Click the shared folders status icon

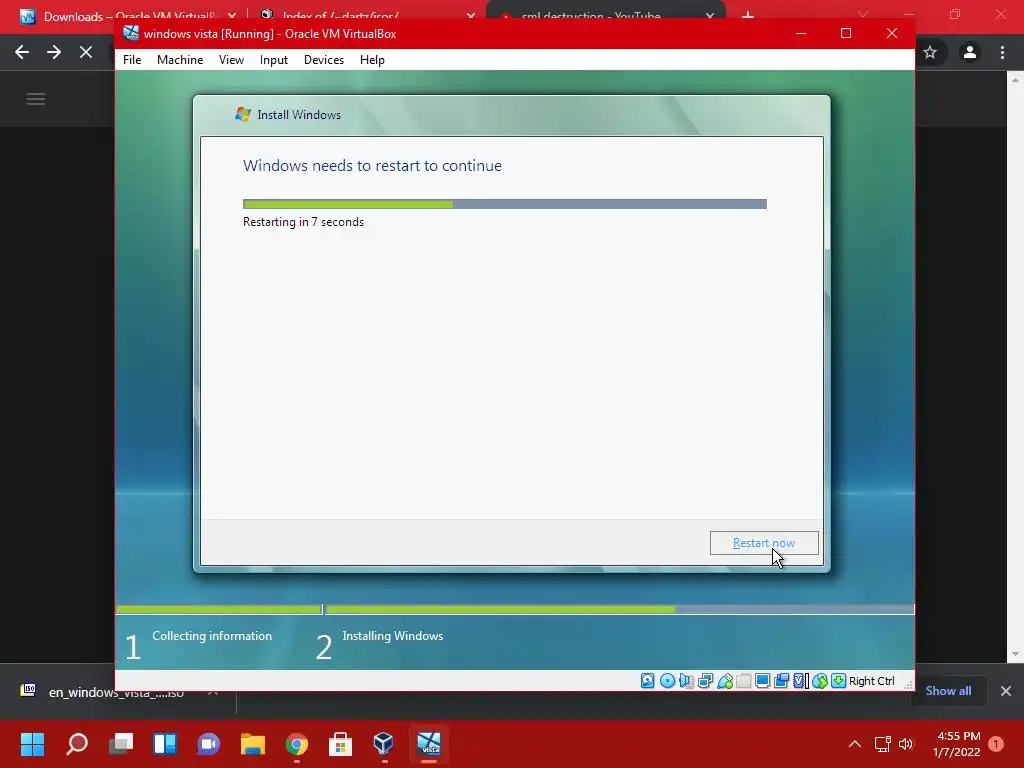(x=743, y=681)
